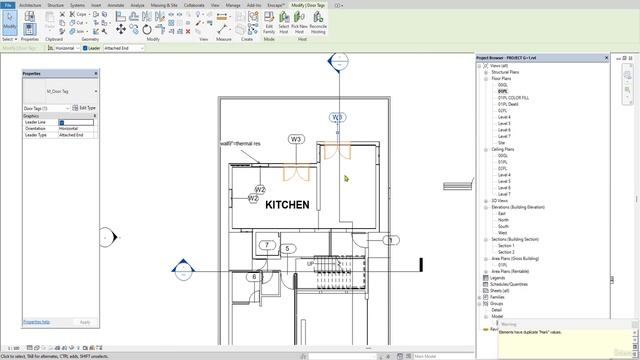Switch to the Massing & Site tab
Screen dimensions: 640x360
[164, 5]
